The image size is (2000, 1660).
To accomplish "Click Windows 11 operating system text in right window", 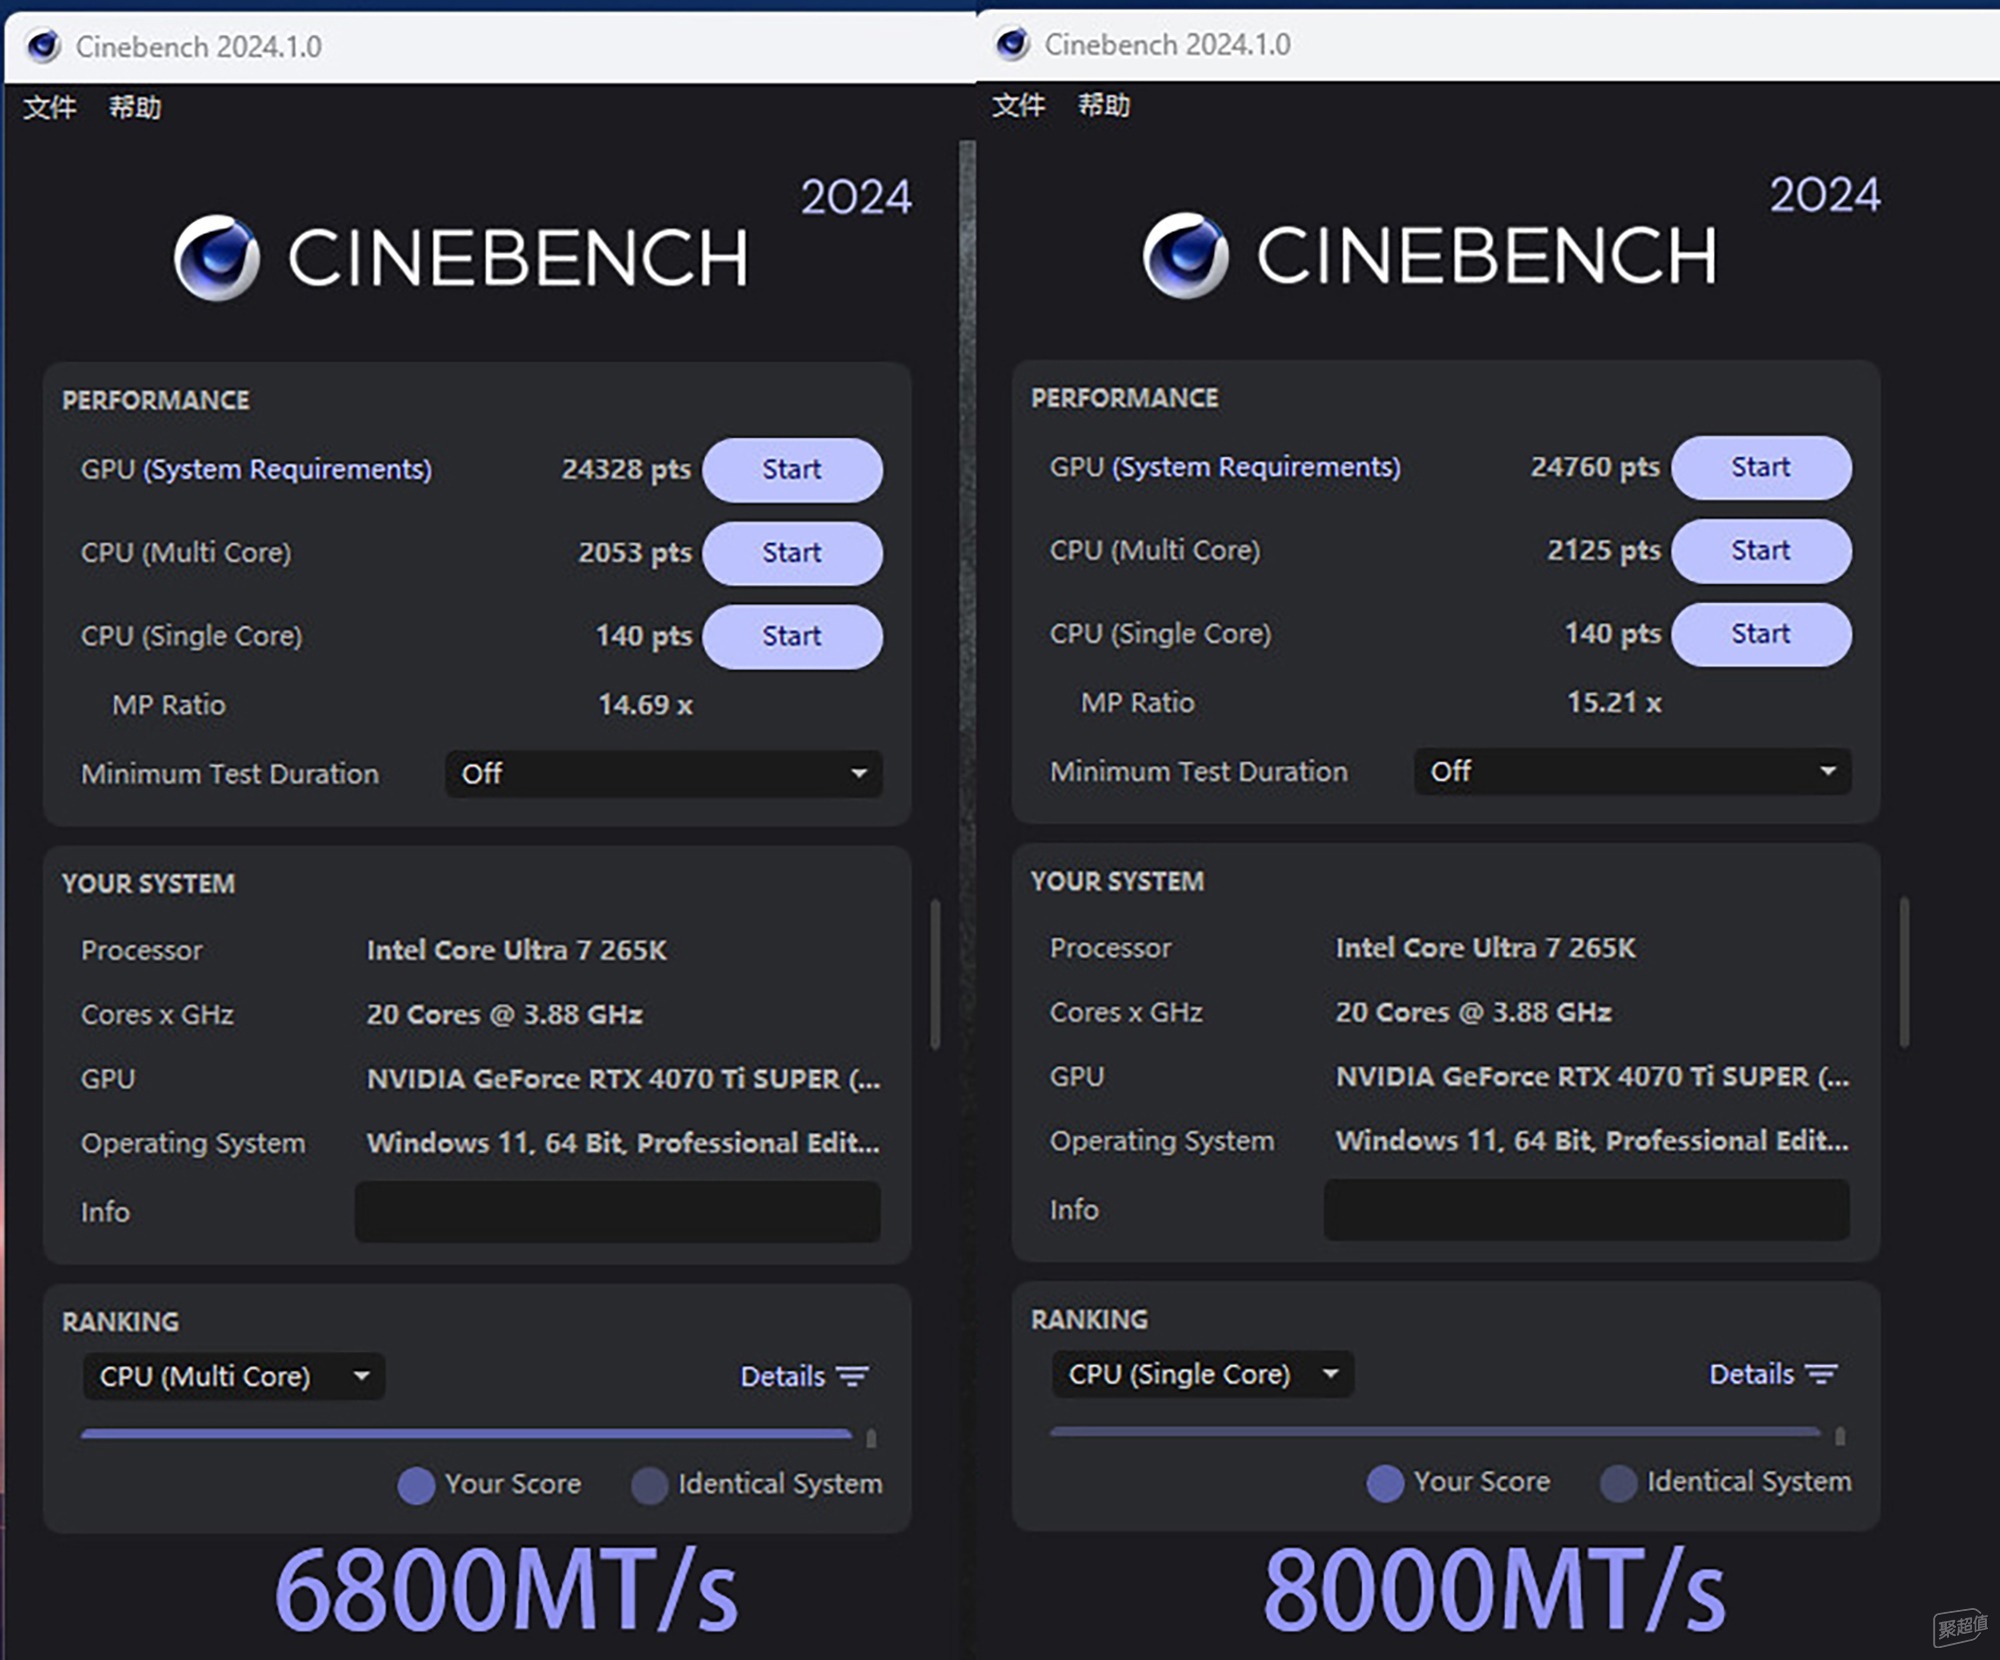I will (x=1592, y=1142).
